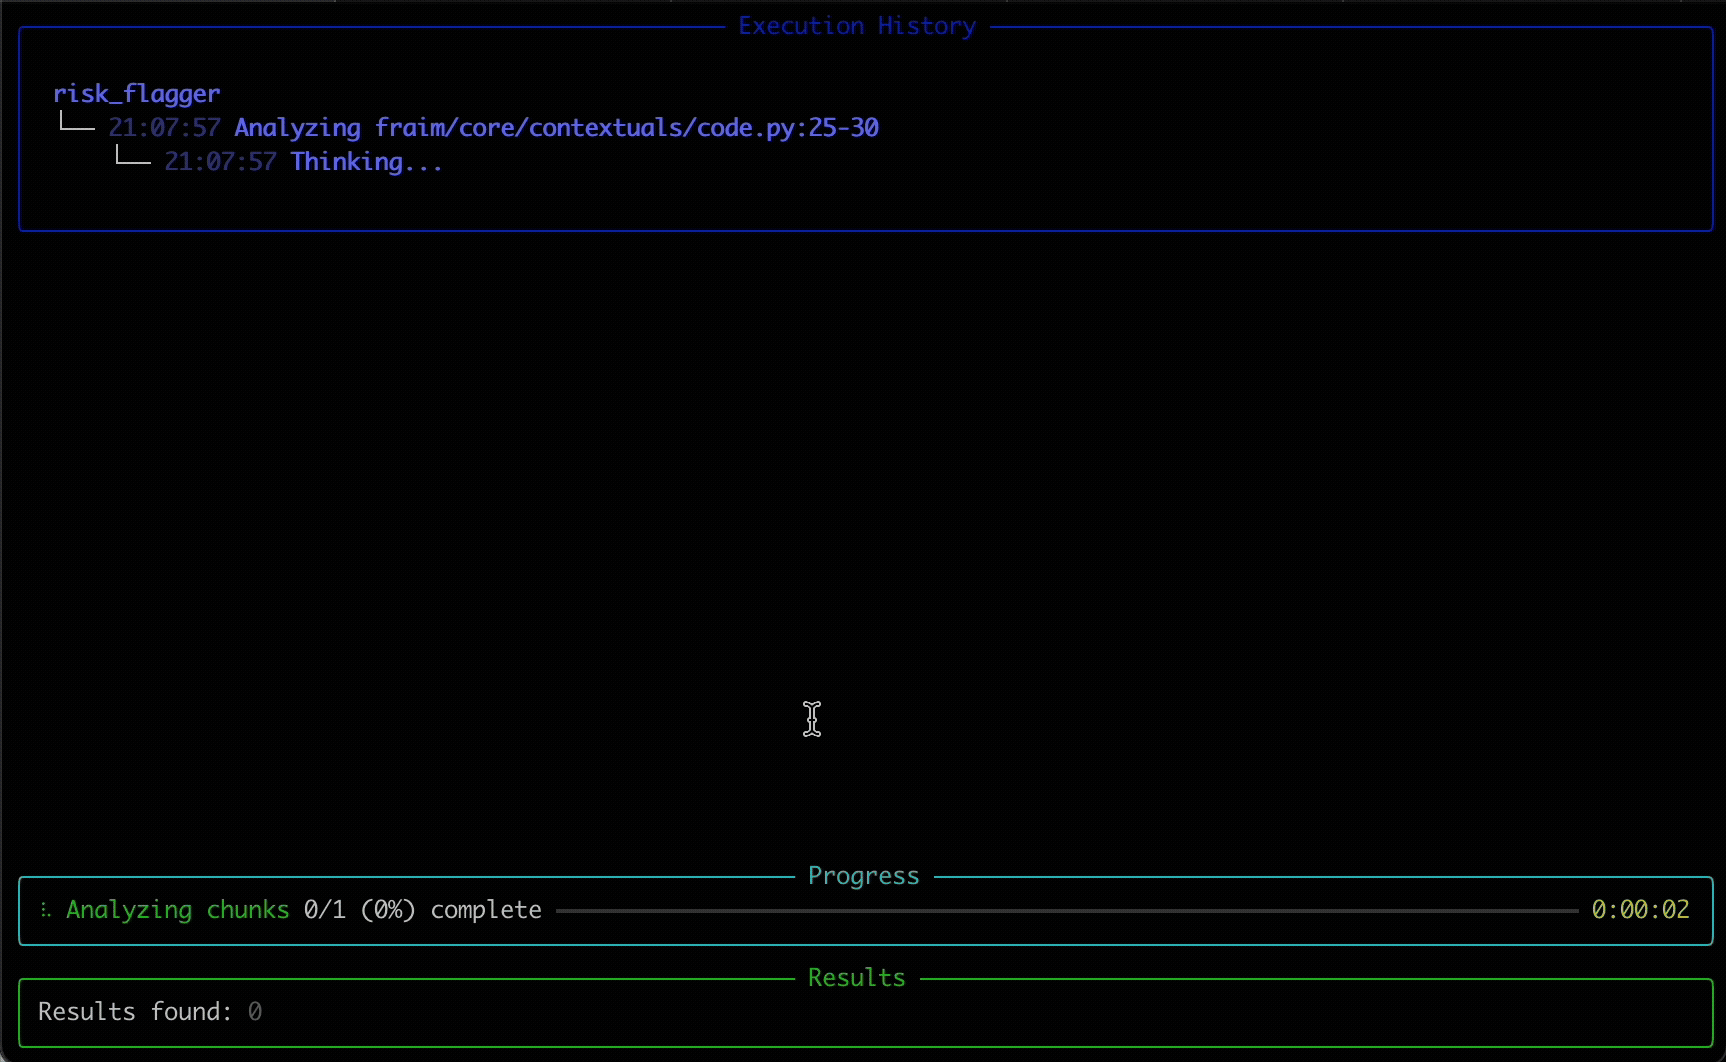Screen dimensions: 1726x1062
Task: Select the Thinking... child entry
Action: click(x=366, y=162)
